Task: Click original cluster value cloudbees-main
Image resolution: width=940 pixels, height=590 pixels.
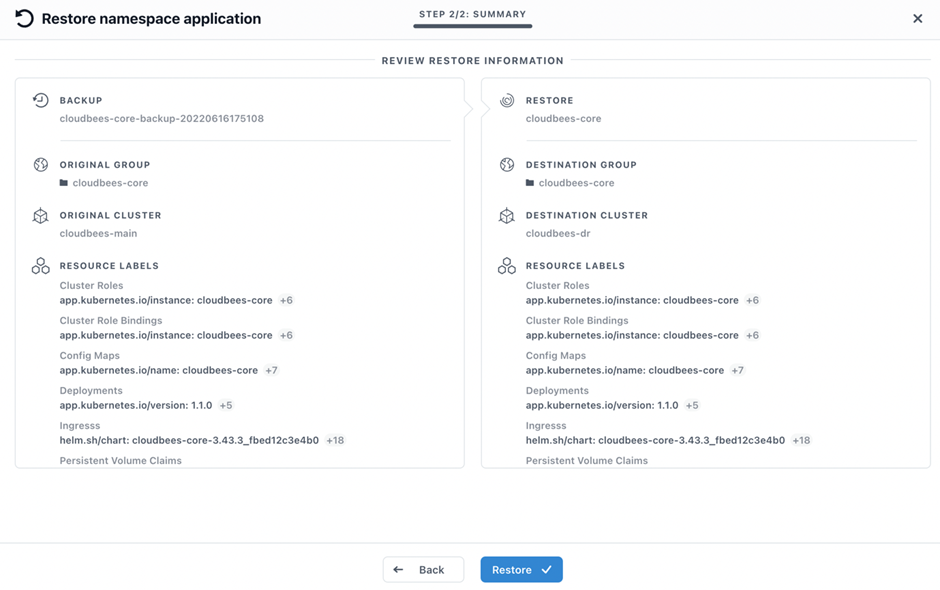Action: (98, 233)
